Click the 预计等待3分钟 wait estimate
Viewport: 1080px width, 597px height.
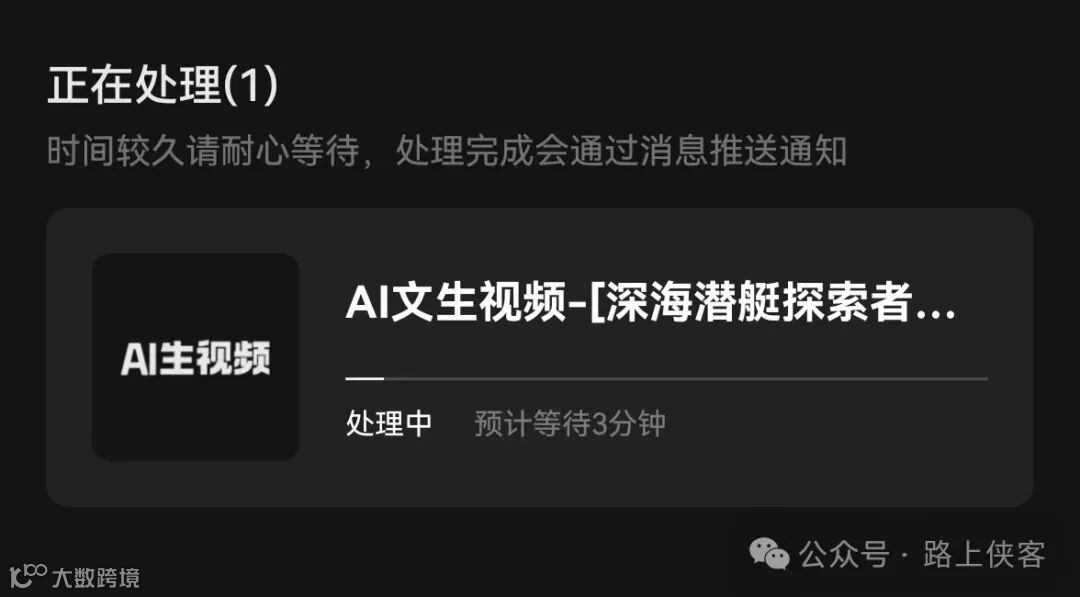570,423
